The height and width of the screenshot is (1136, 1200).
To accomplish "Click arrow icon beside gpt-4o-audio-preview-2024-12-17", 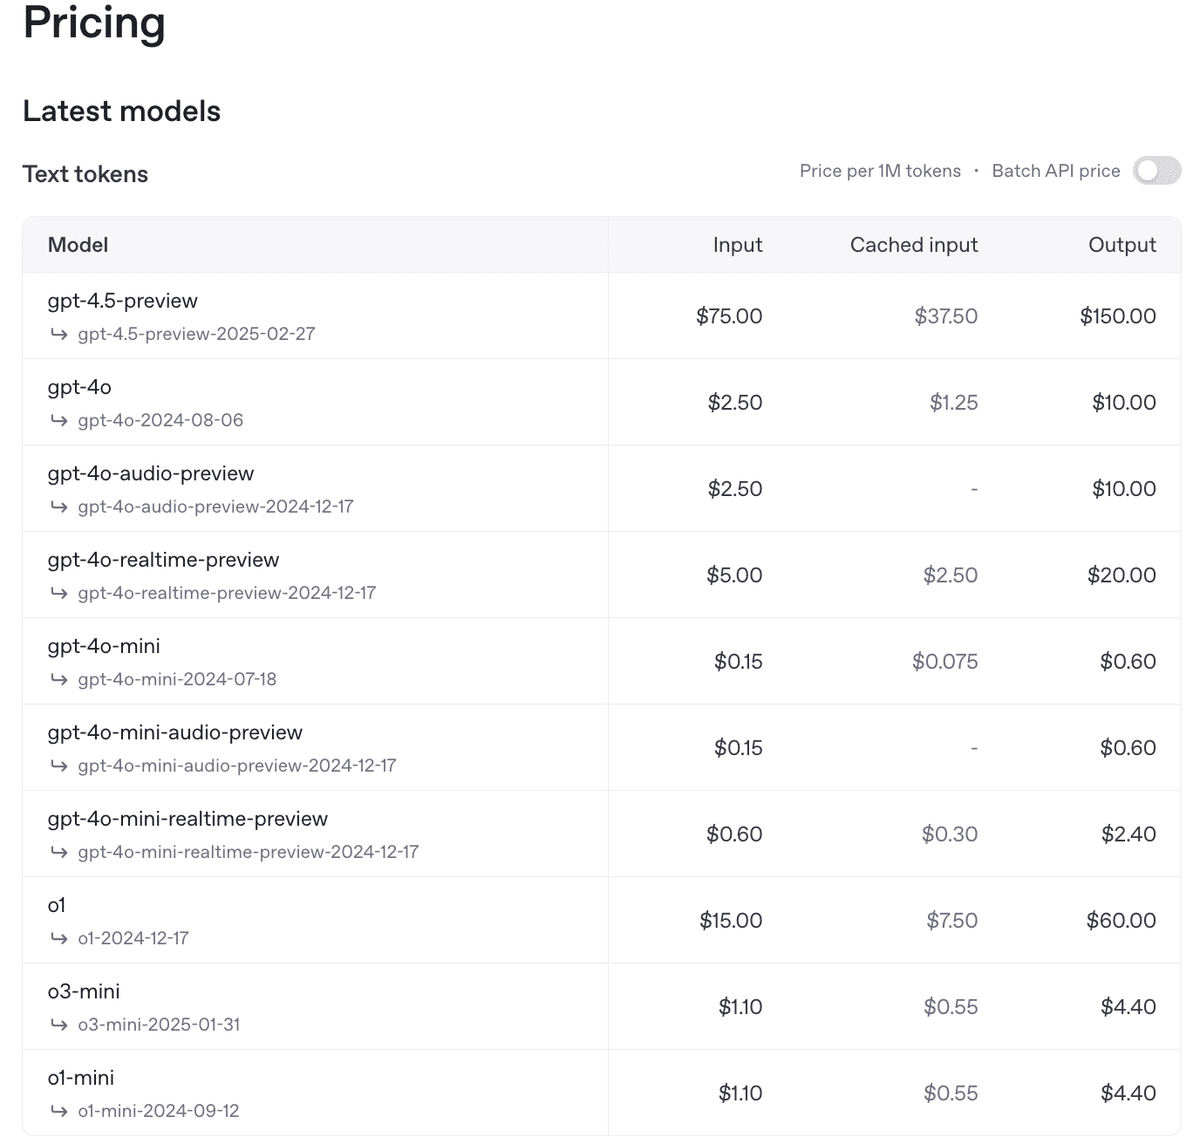I will tap(59, 506).
